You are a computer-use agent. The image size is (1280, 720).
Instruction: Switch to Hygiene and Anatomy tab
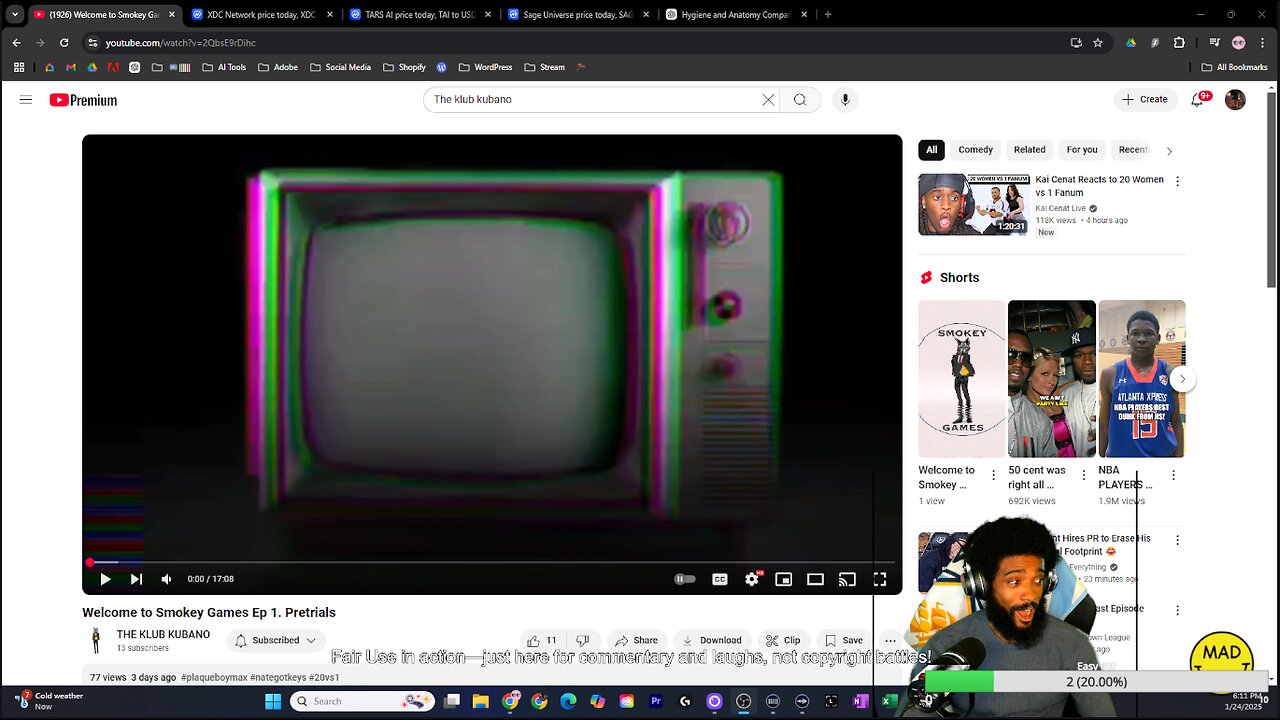pos(737,15)
